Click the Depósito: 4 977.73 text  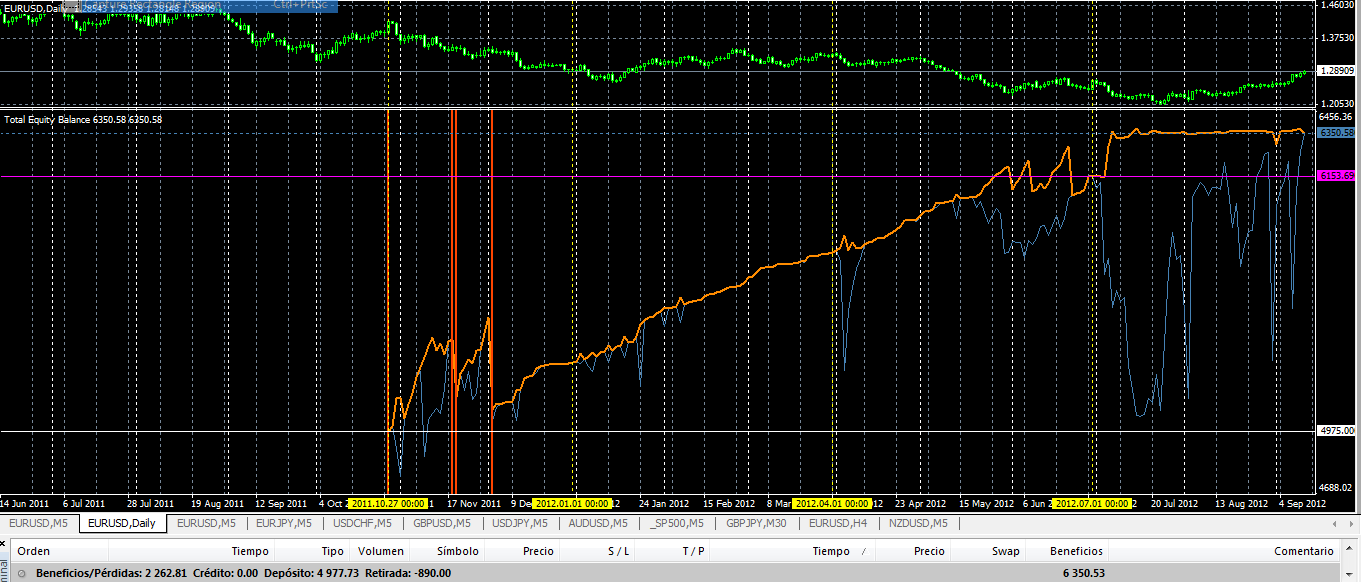[x=311, y=574]
